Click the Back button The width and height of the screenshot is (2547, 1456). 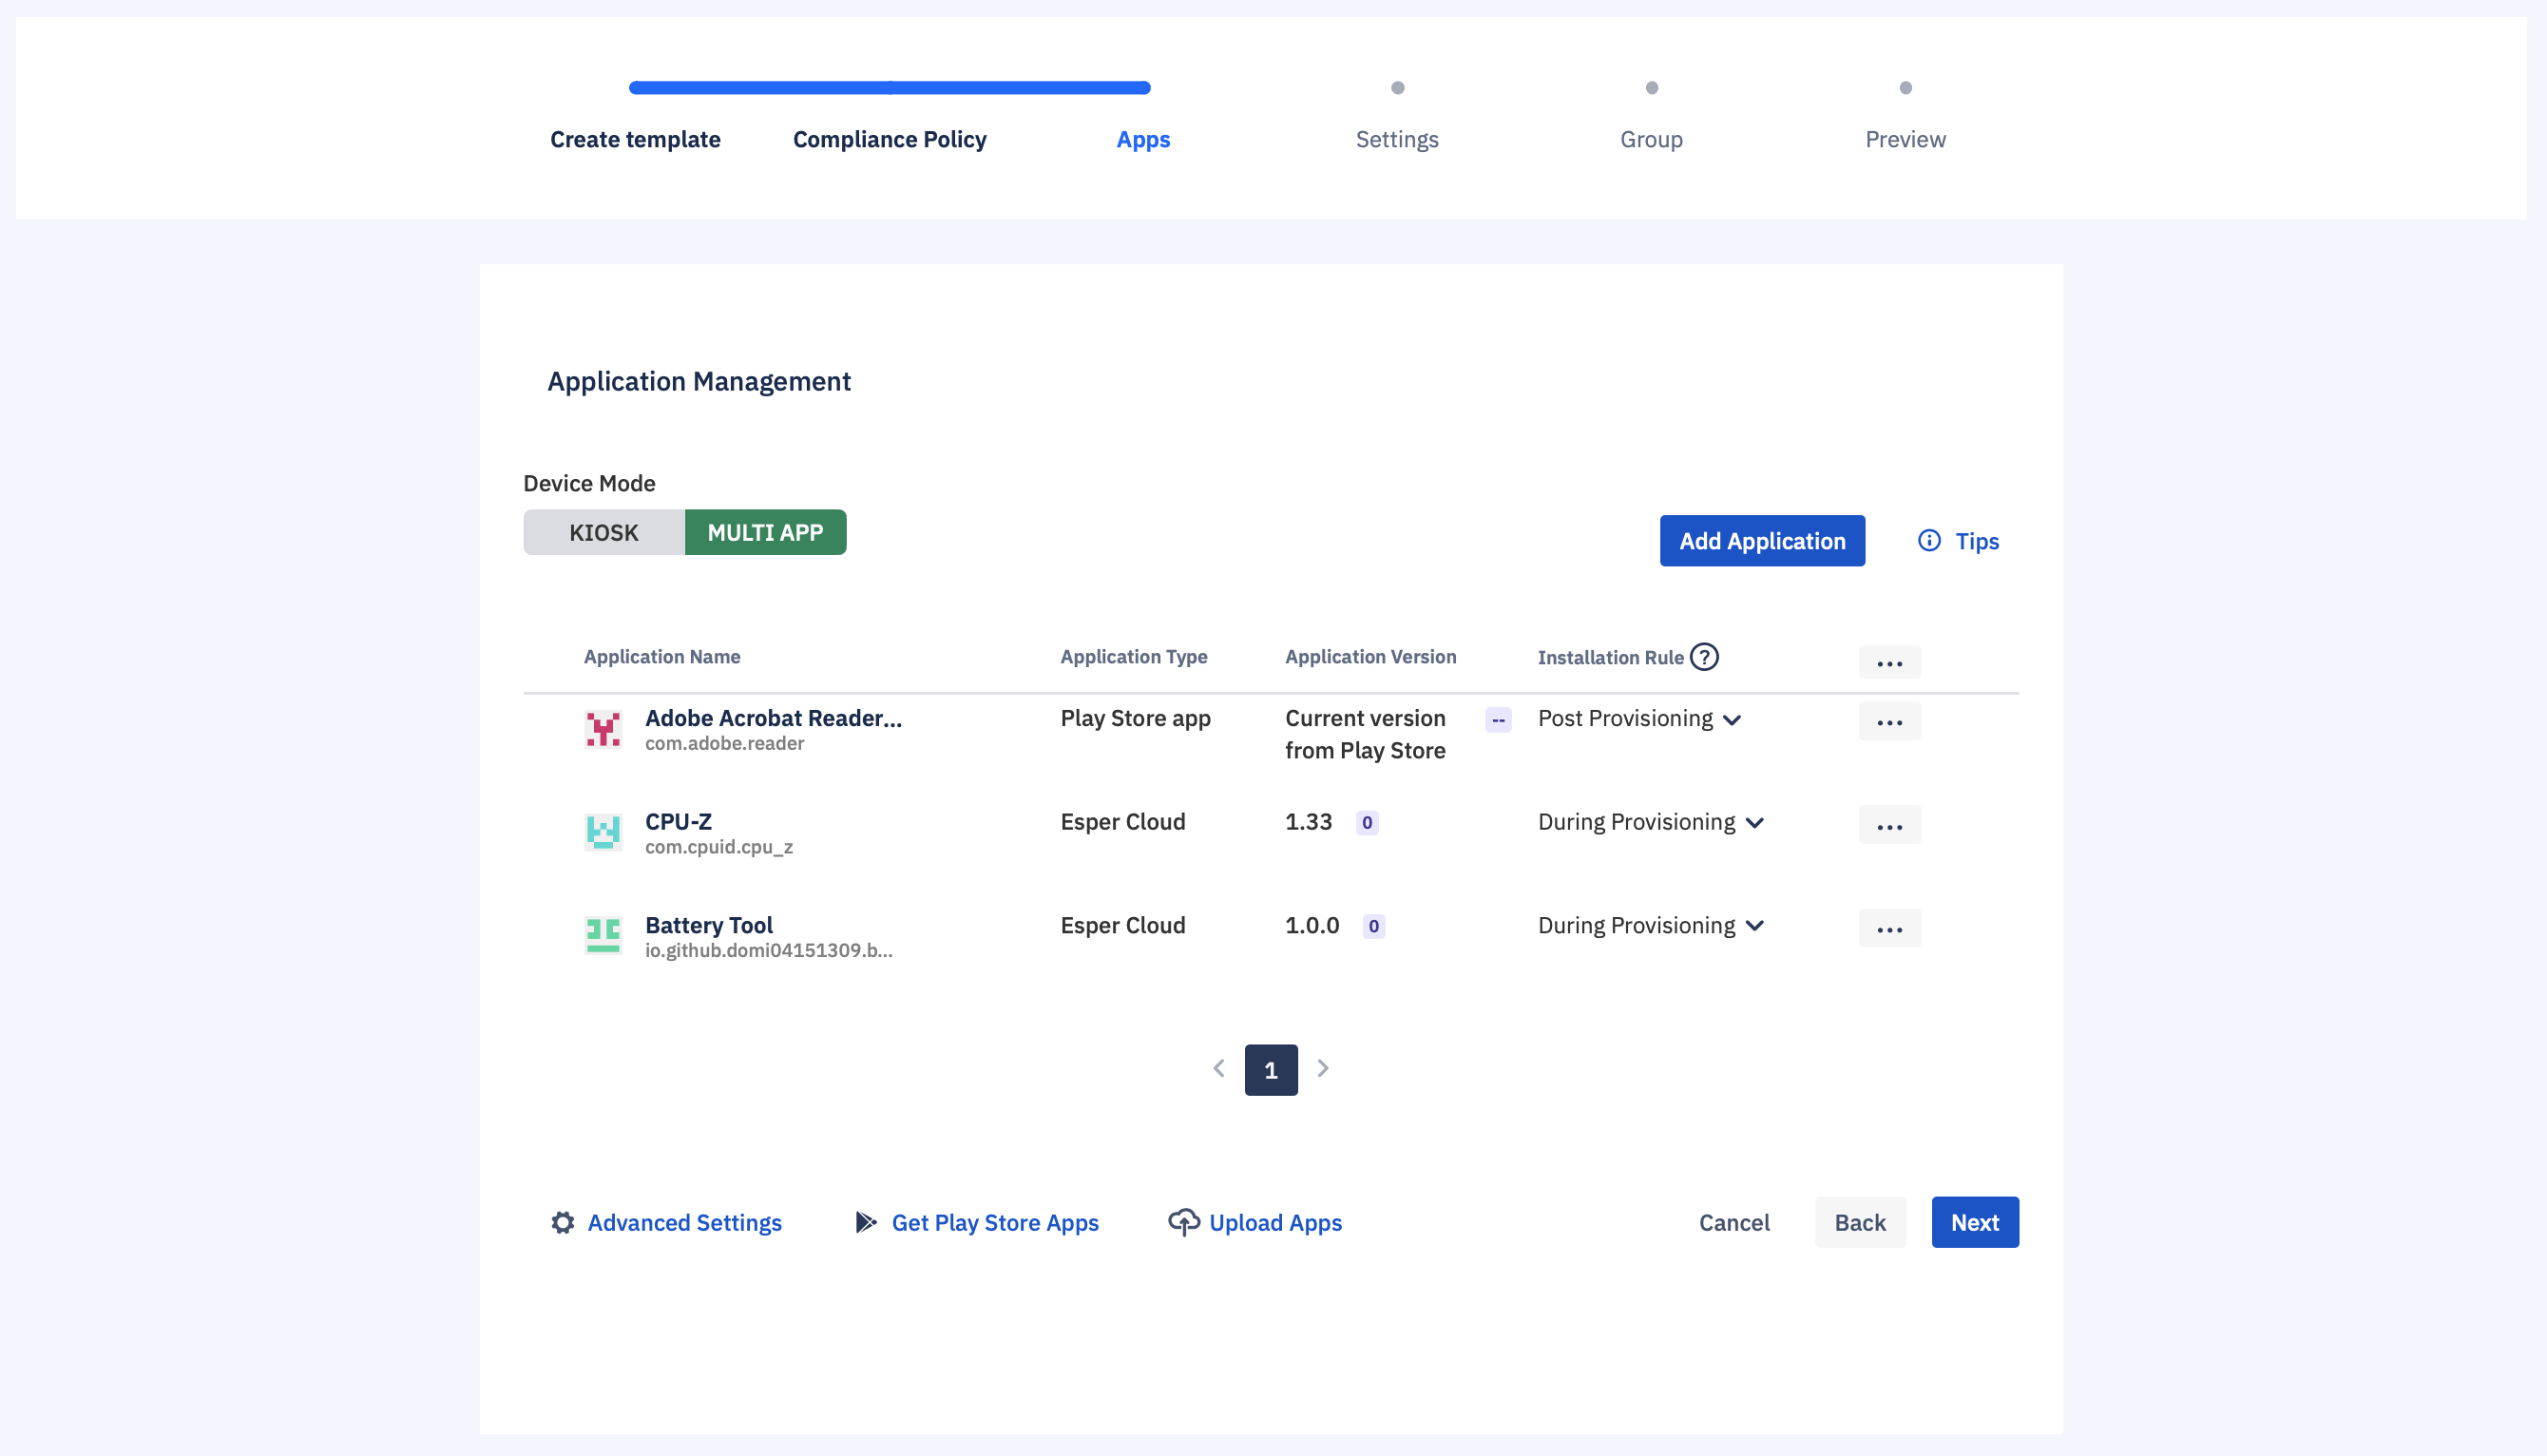click(1860, 1222)
